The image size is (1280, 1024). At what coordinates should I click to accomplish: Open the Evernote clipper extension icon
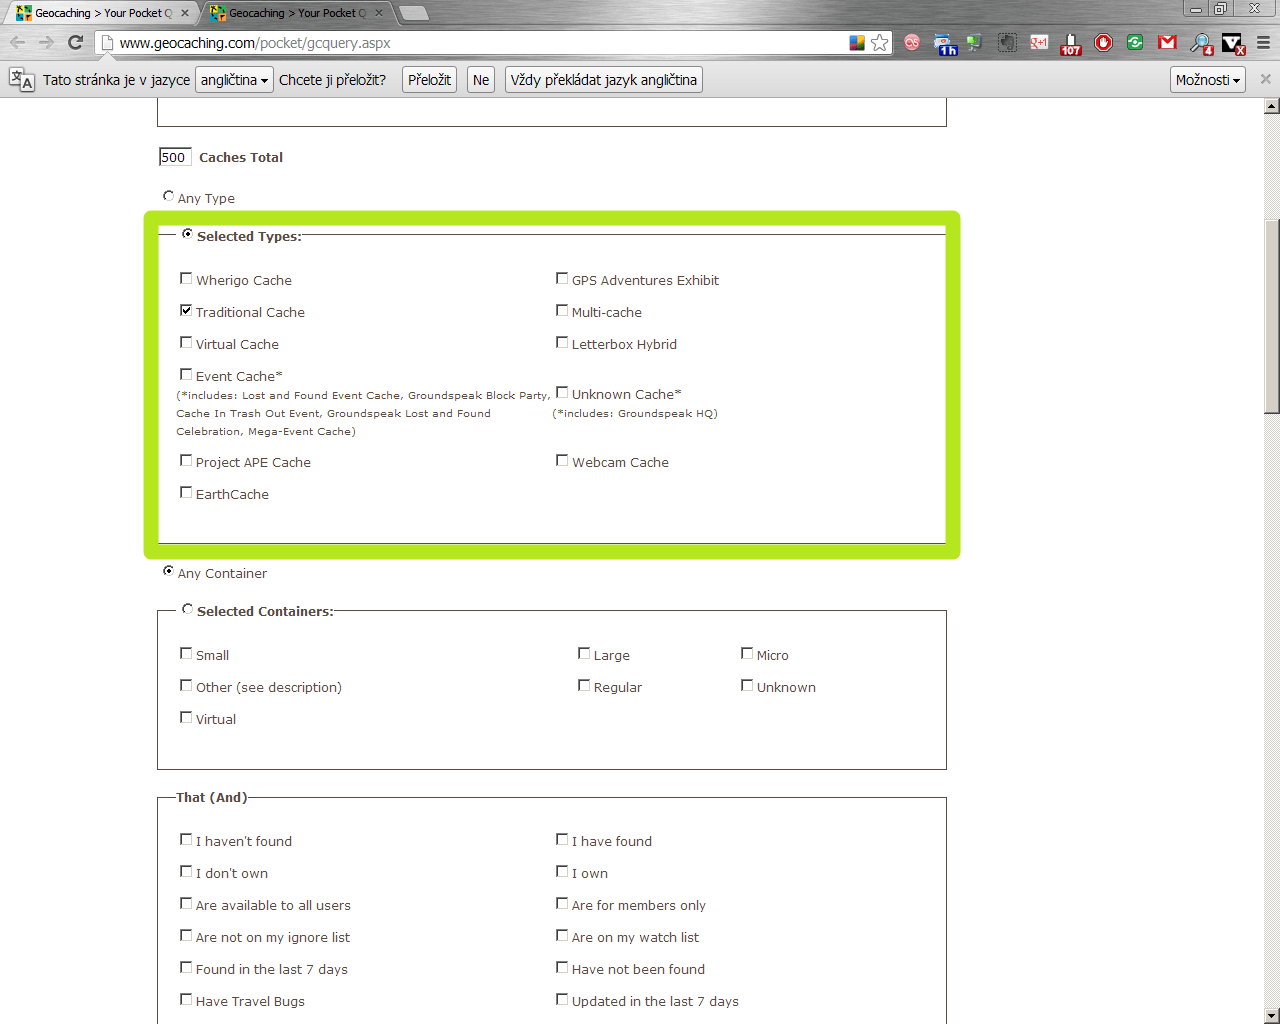click(1007, 42)
